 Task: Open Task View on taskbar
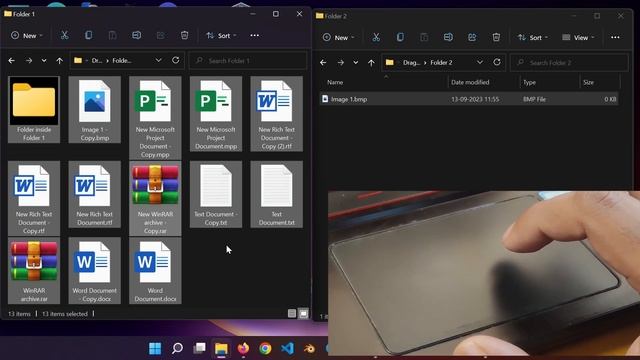click(x=199, y=348)
